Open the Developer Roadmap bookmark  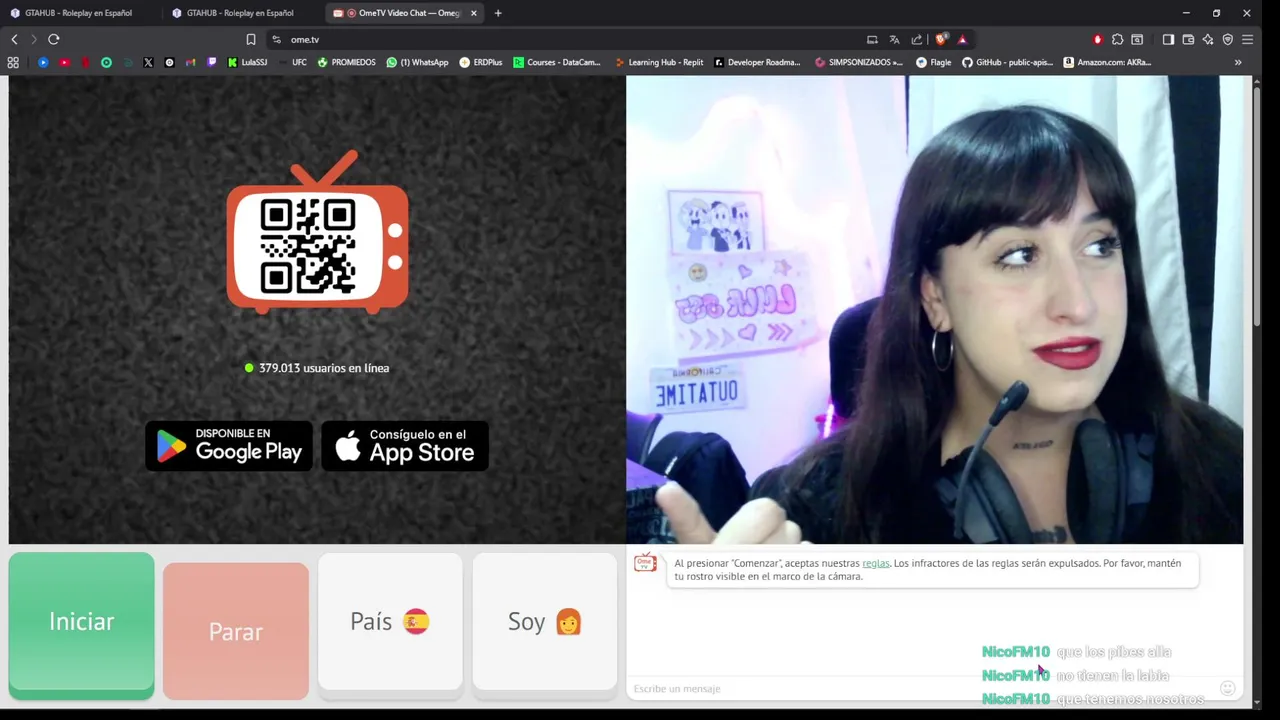click(757, 62)
